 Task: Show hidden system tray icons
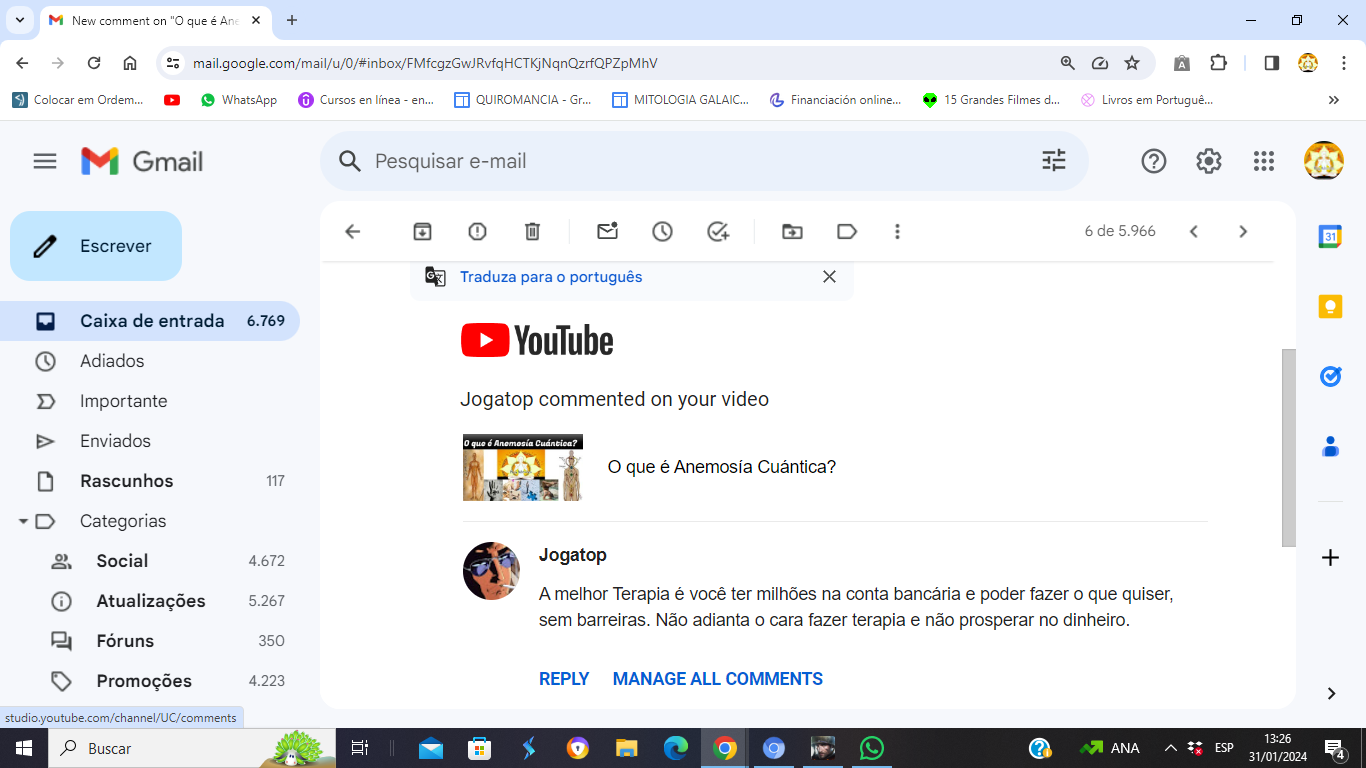[x=1170, y=748]
